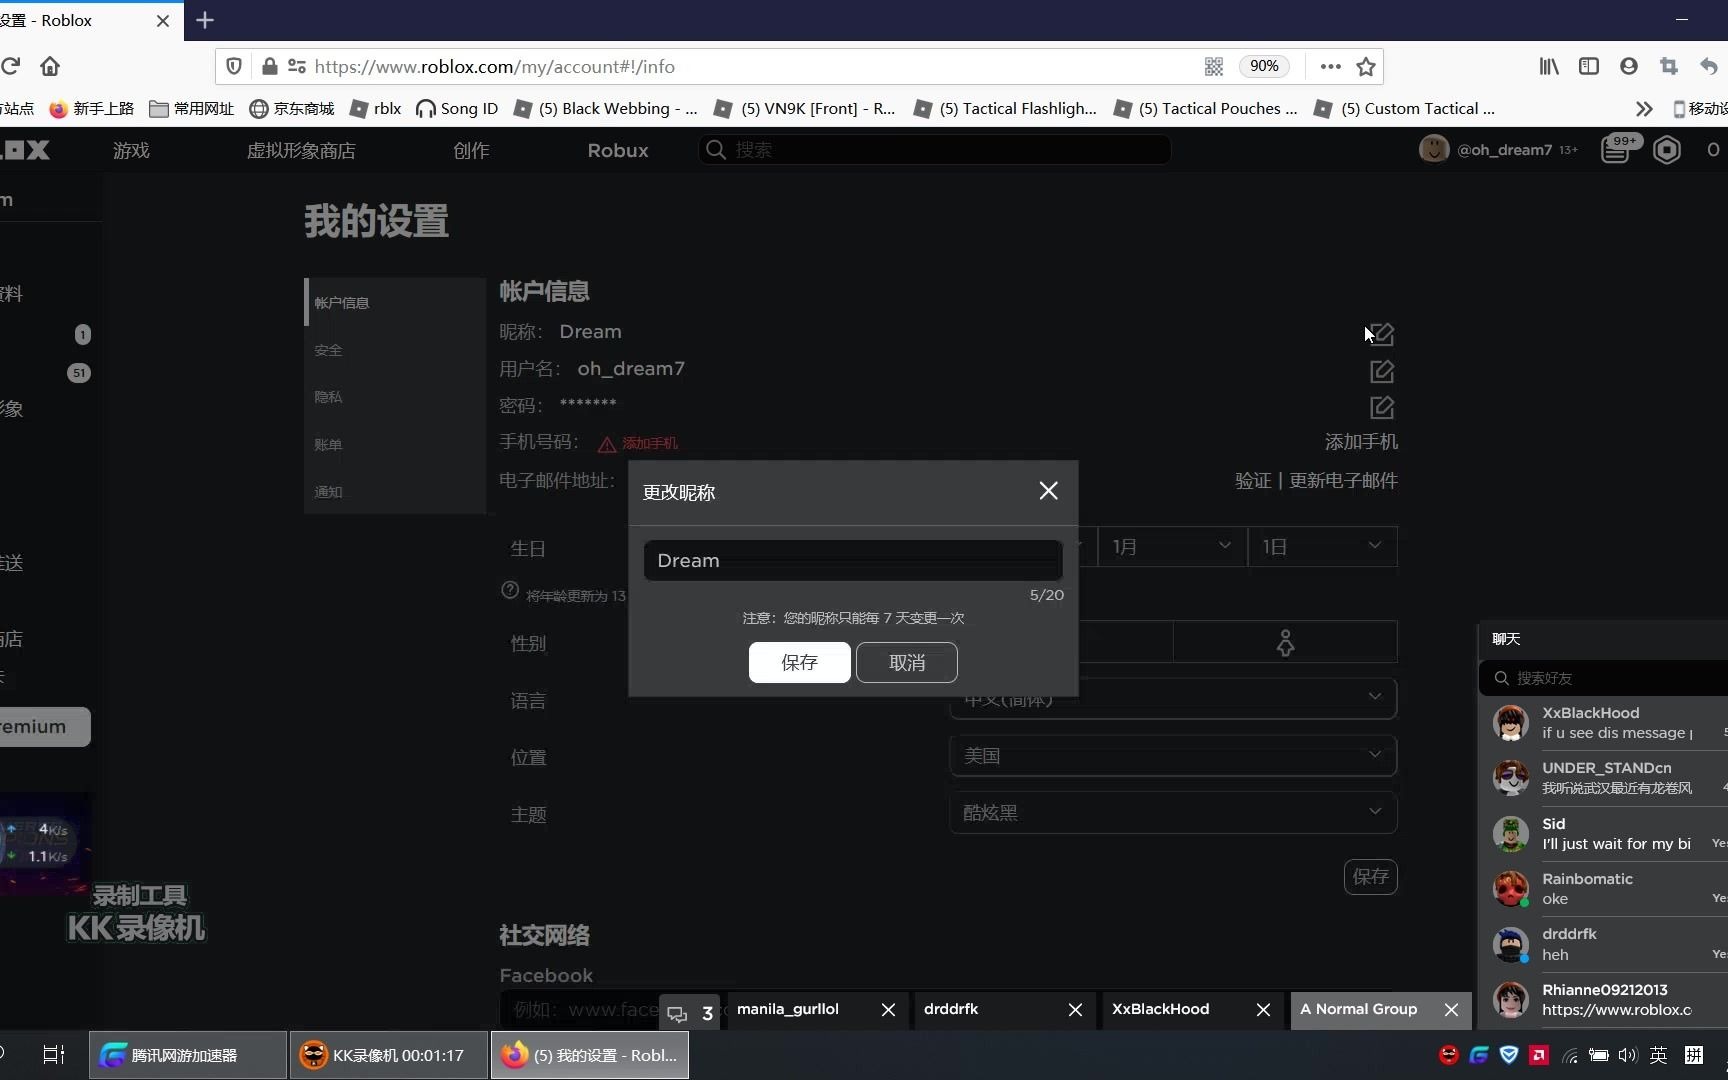Open 虚拟形象商店 in Roblox navigation

[301, 150]
